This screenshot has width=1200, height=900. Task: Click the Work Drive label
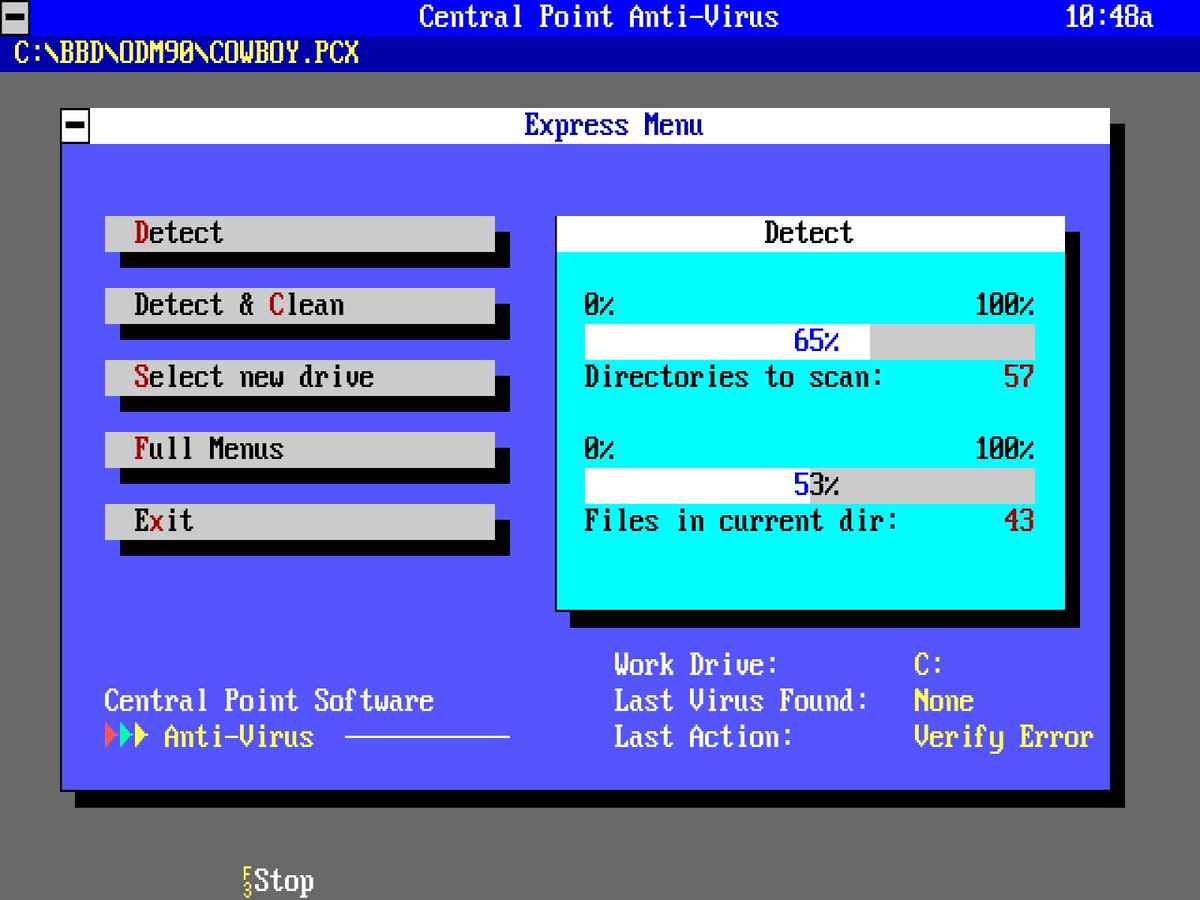click(697, 665)
